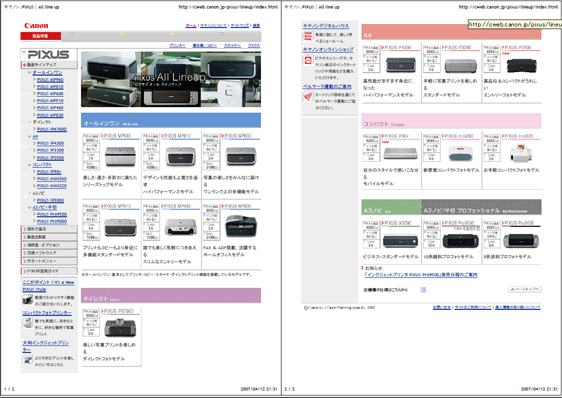Image resolution: width=562 pixels, height=398 pixels.
Task: Collapse the コンパクト group in sidebar
Action: point(30,165)
